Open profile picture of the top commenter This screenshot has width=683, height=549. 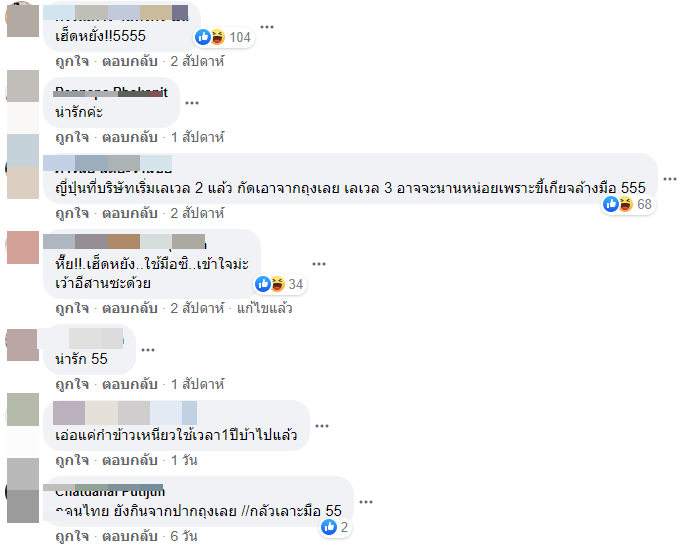[23, 19]
